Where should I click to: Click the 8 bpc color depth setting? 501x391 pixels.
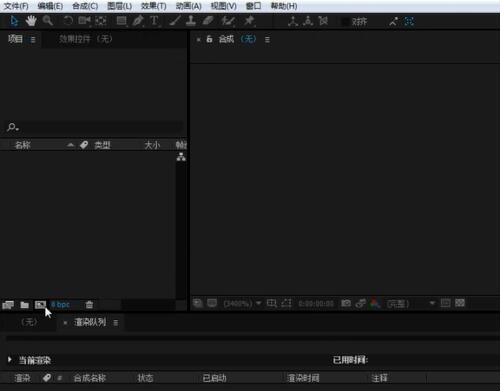click(x=60, y=305)
